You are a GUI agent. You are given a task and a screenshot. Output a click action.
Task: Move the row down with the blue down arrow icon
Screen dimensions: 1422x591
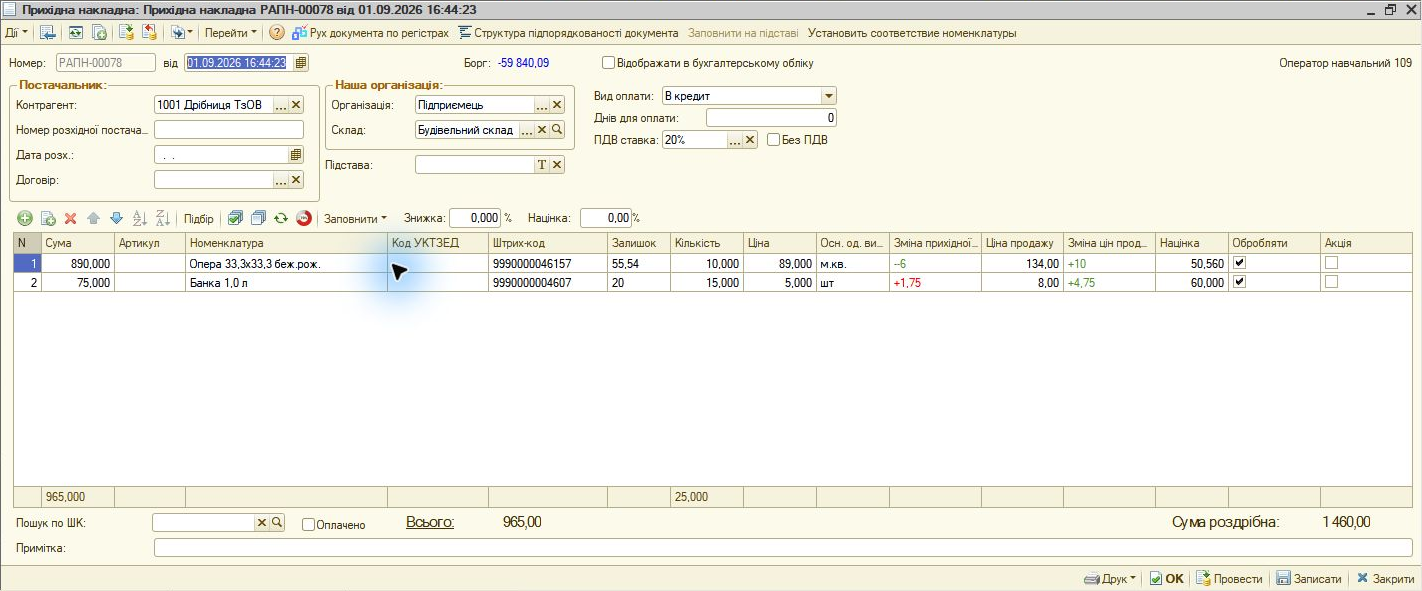coord(116,218)
